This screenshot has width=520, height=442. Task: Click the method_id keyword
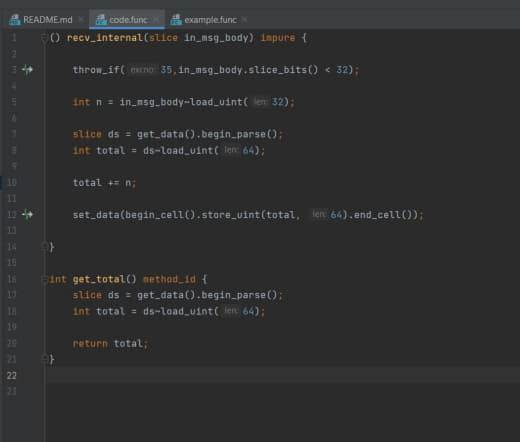pos(169,279)
